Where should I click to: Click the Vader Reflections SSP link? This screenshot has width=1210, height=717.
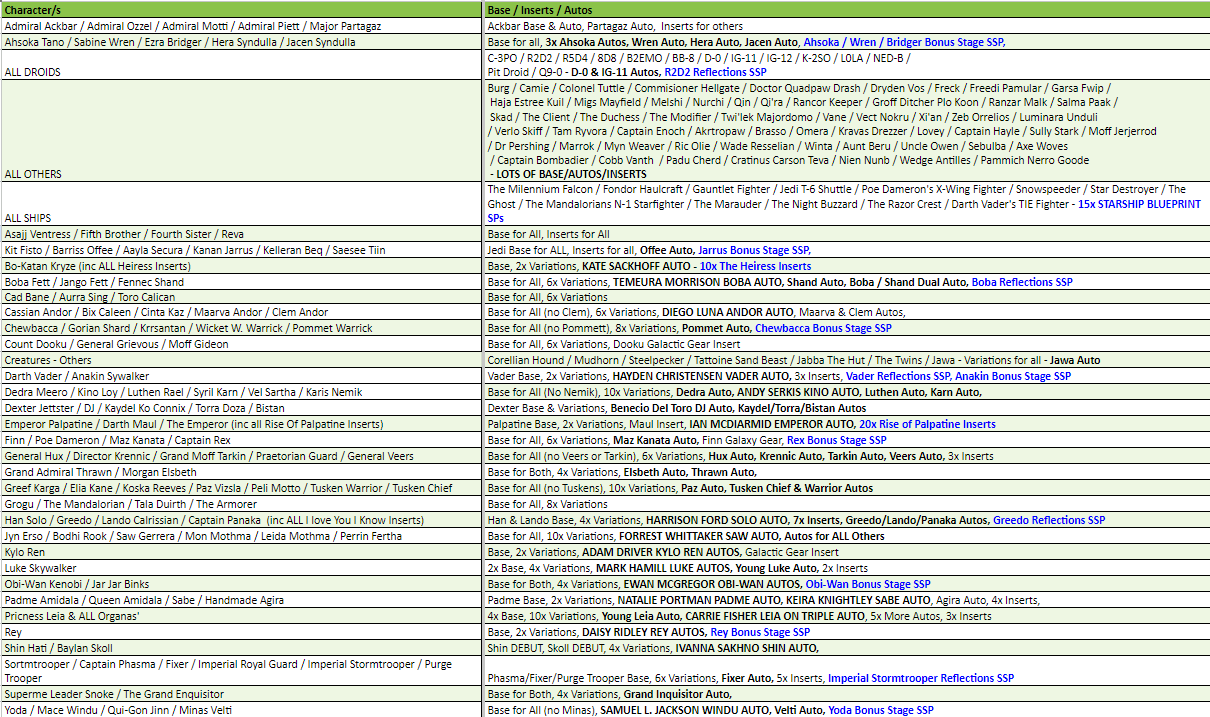click(898, 376)
